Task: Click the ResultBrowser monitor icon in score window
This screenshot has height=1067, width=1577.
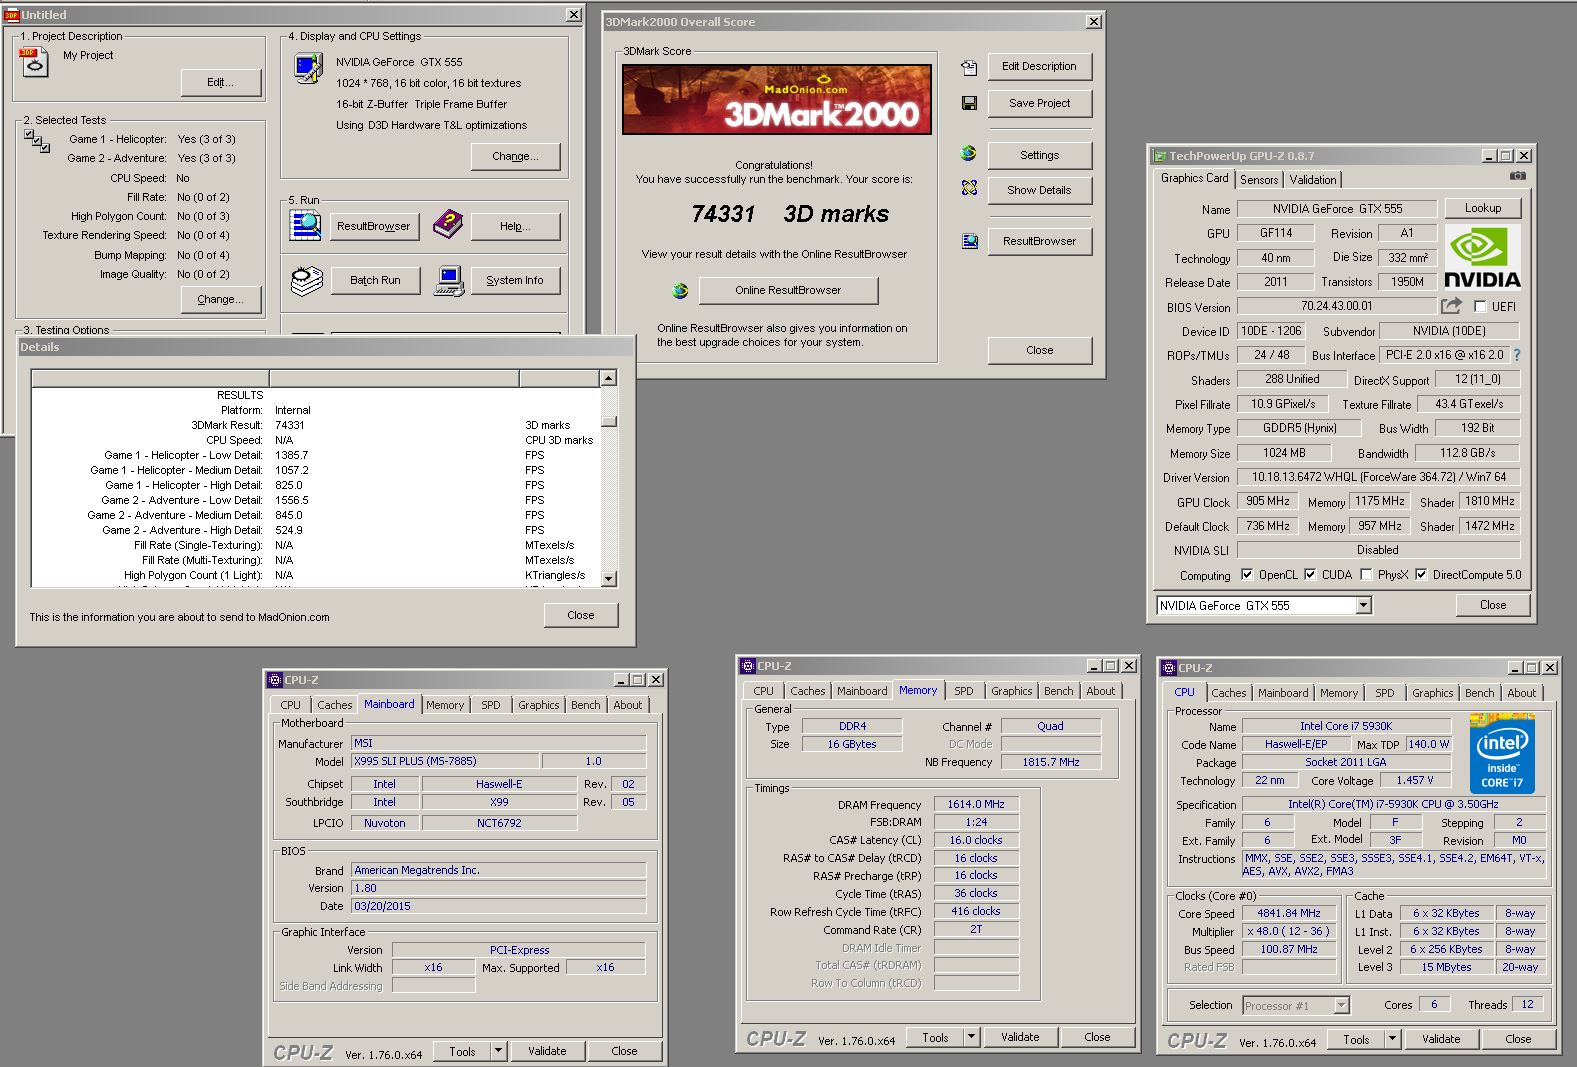Action: pyautogui.click(x=969, y=241)
